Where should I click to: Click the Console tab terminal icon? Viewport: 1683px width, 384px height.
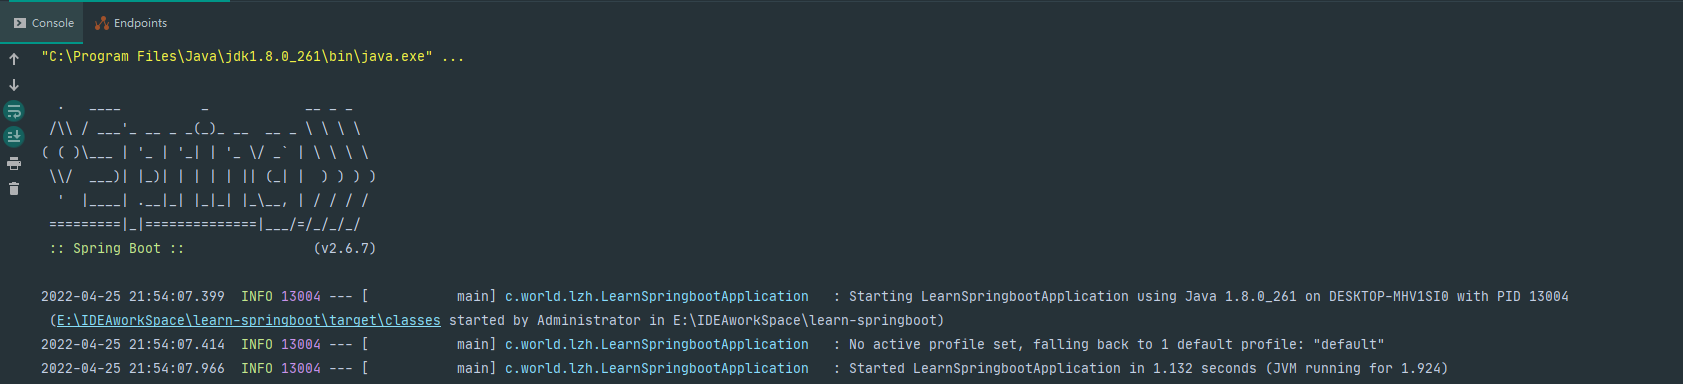(x=20, y=23)
